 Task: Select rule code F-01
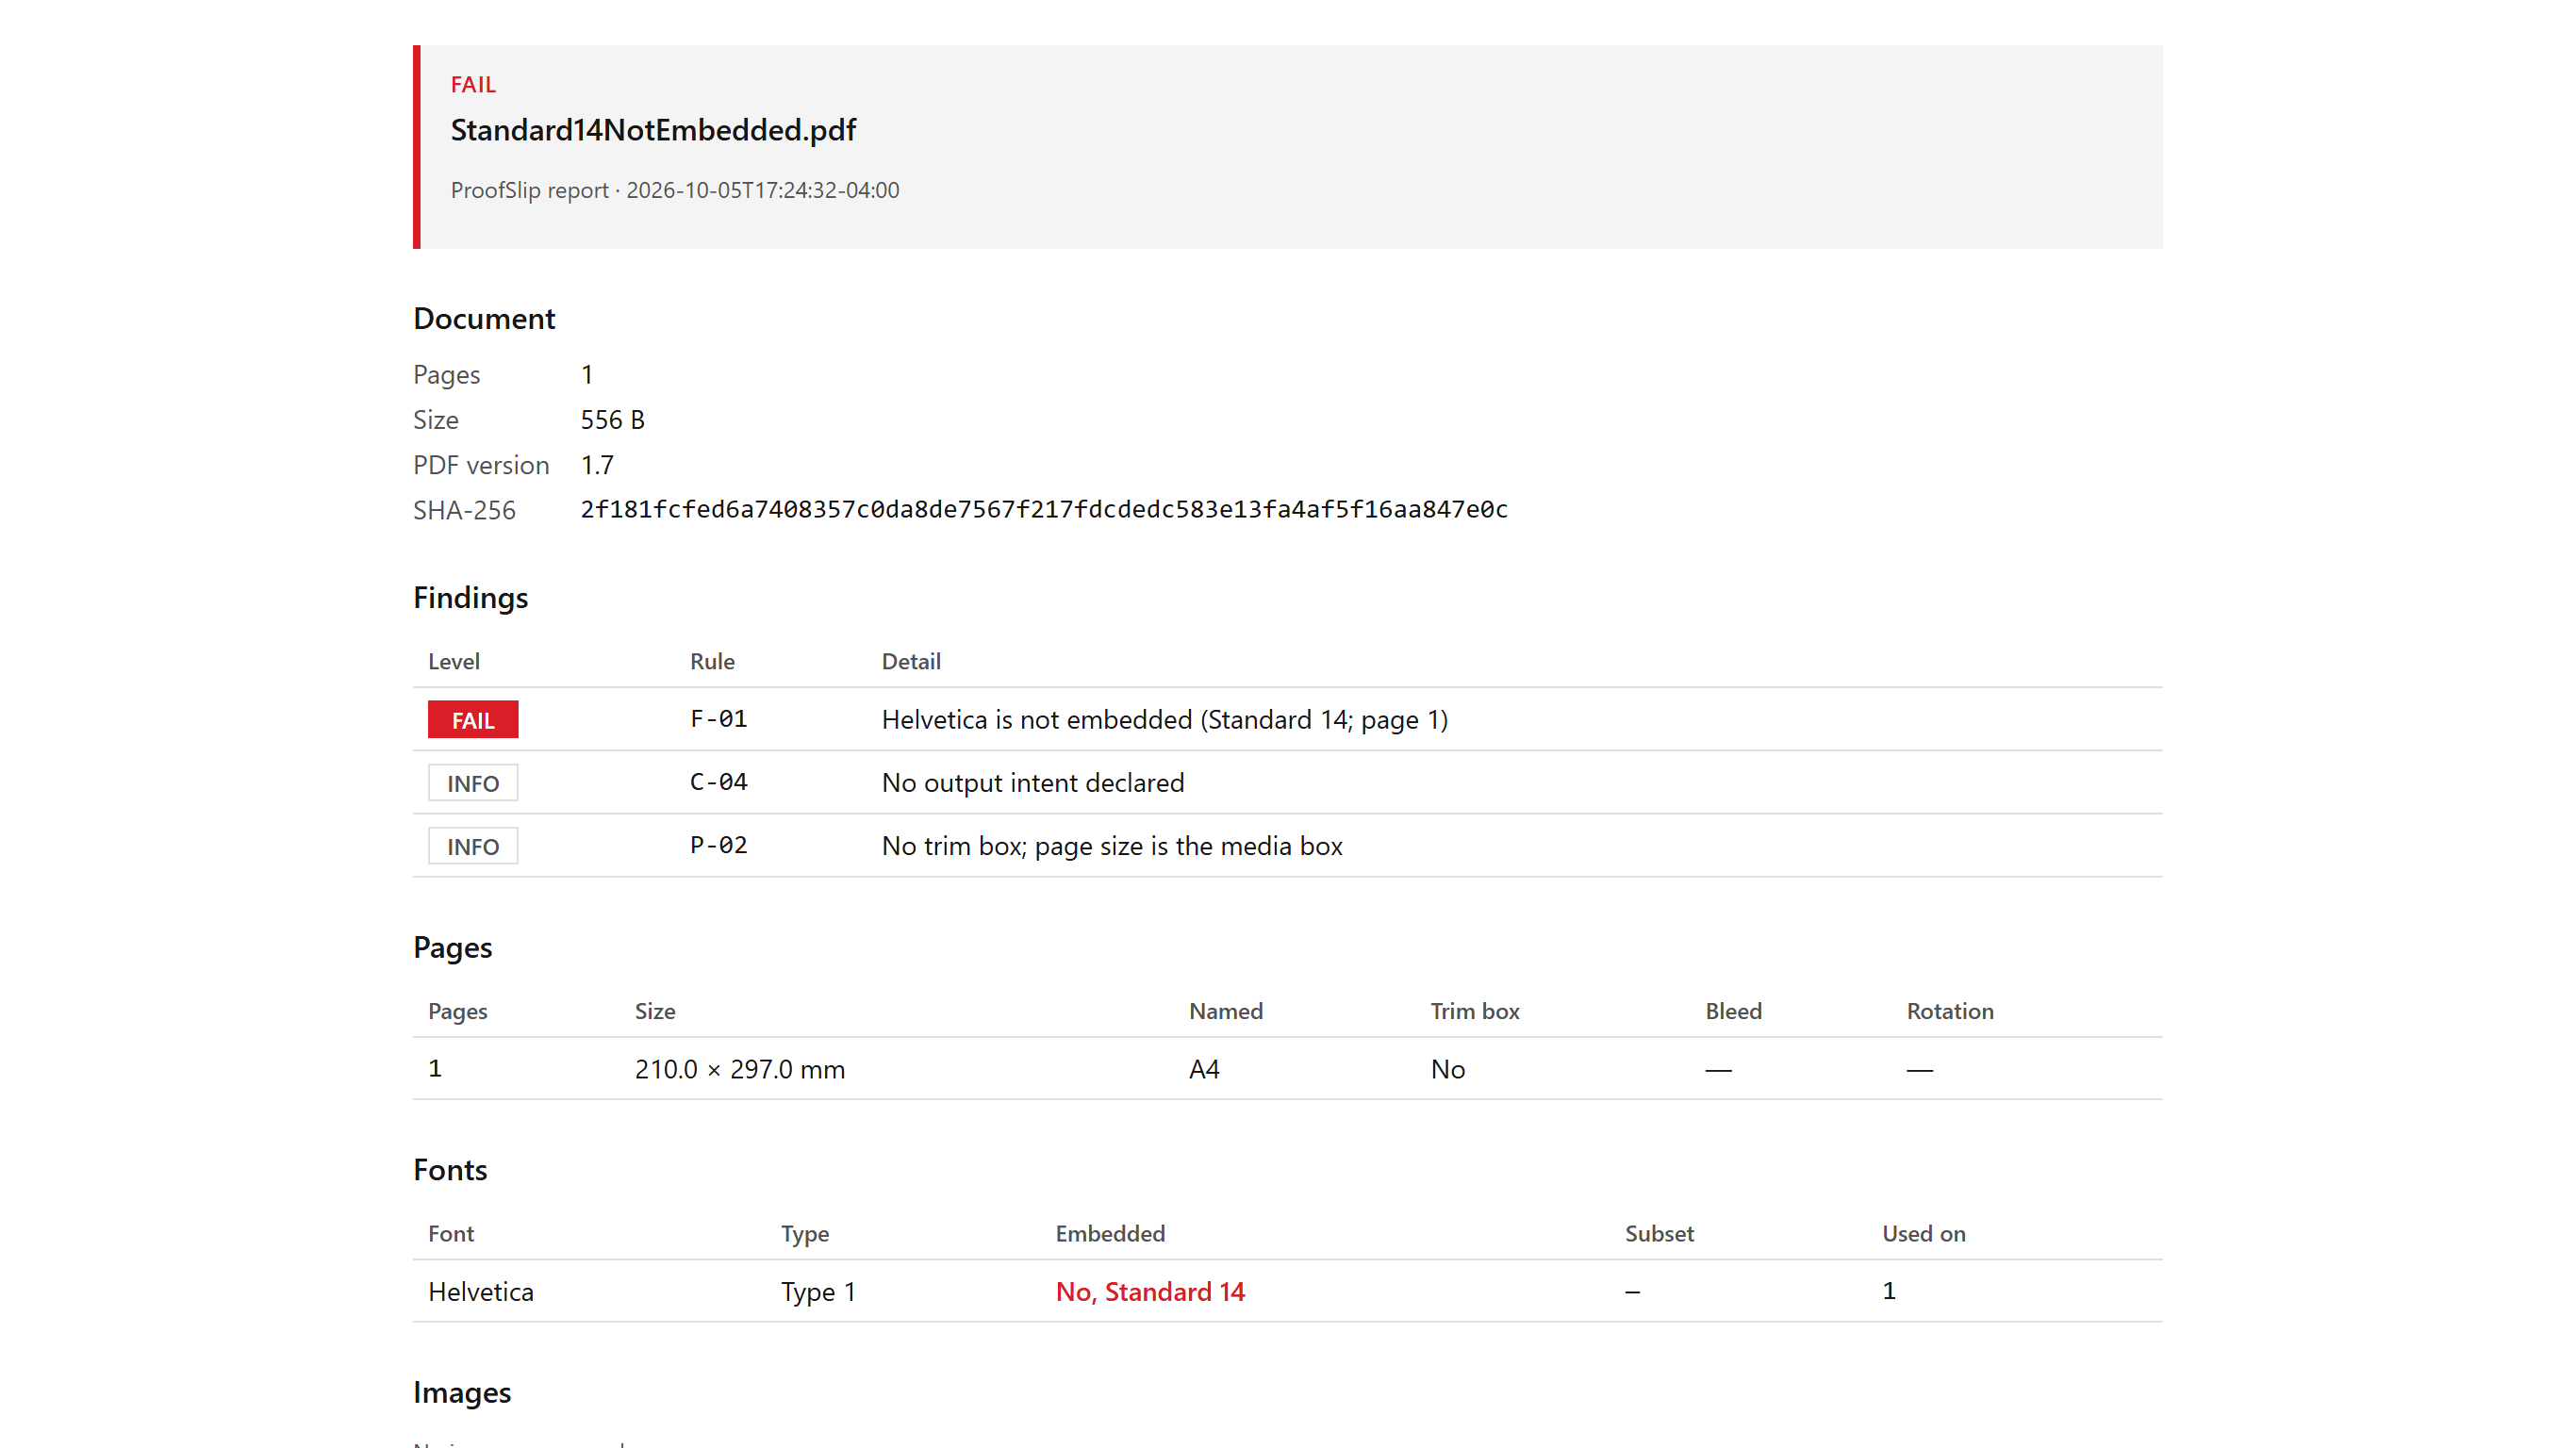pos(719,719)
